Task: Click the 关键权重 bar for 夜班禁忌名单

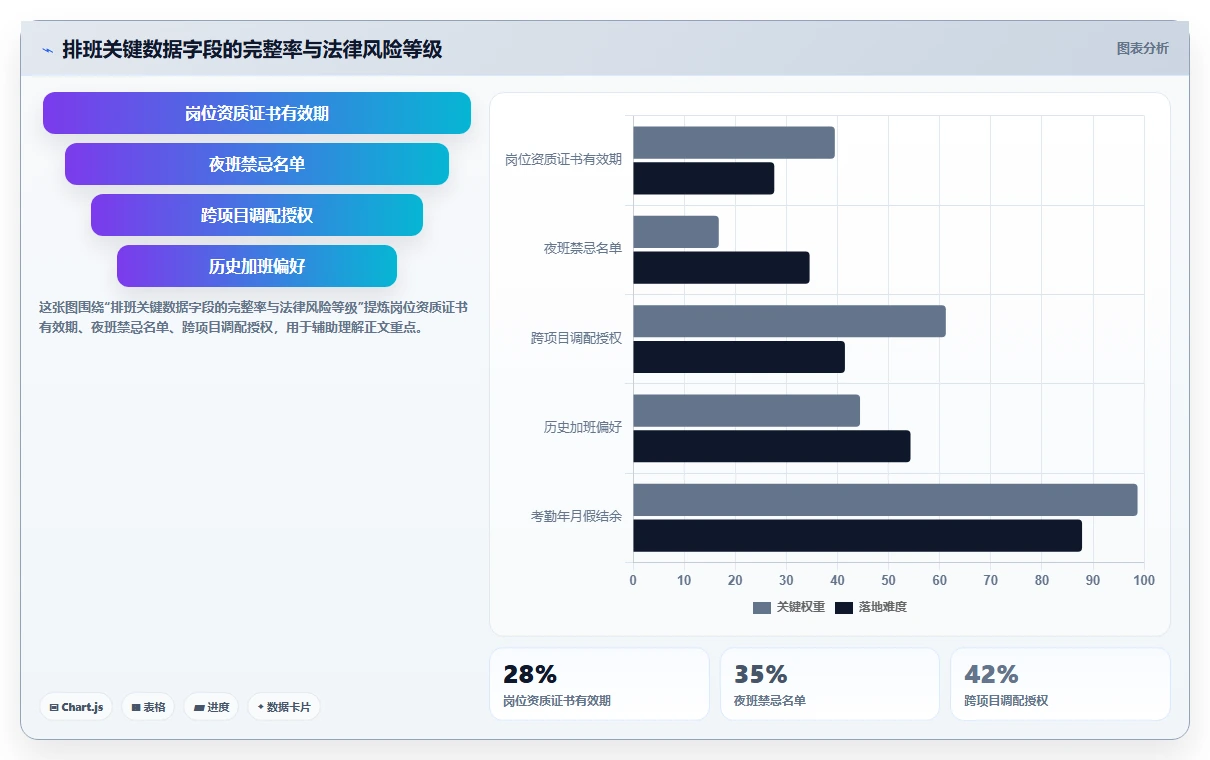Action: pos(676,232)
